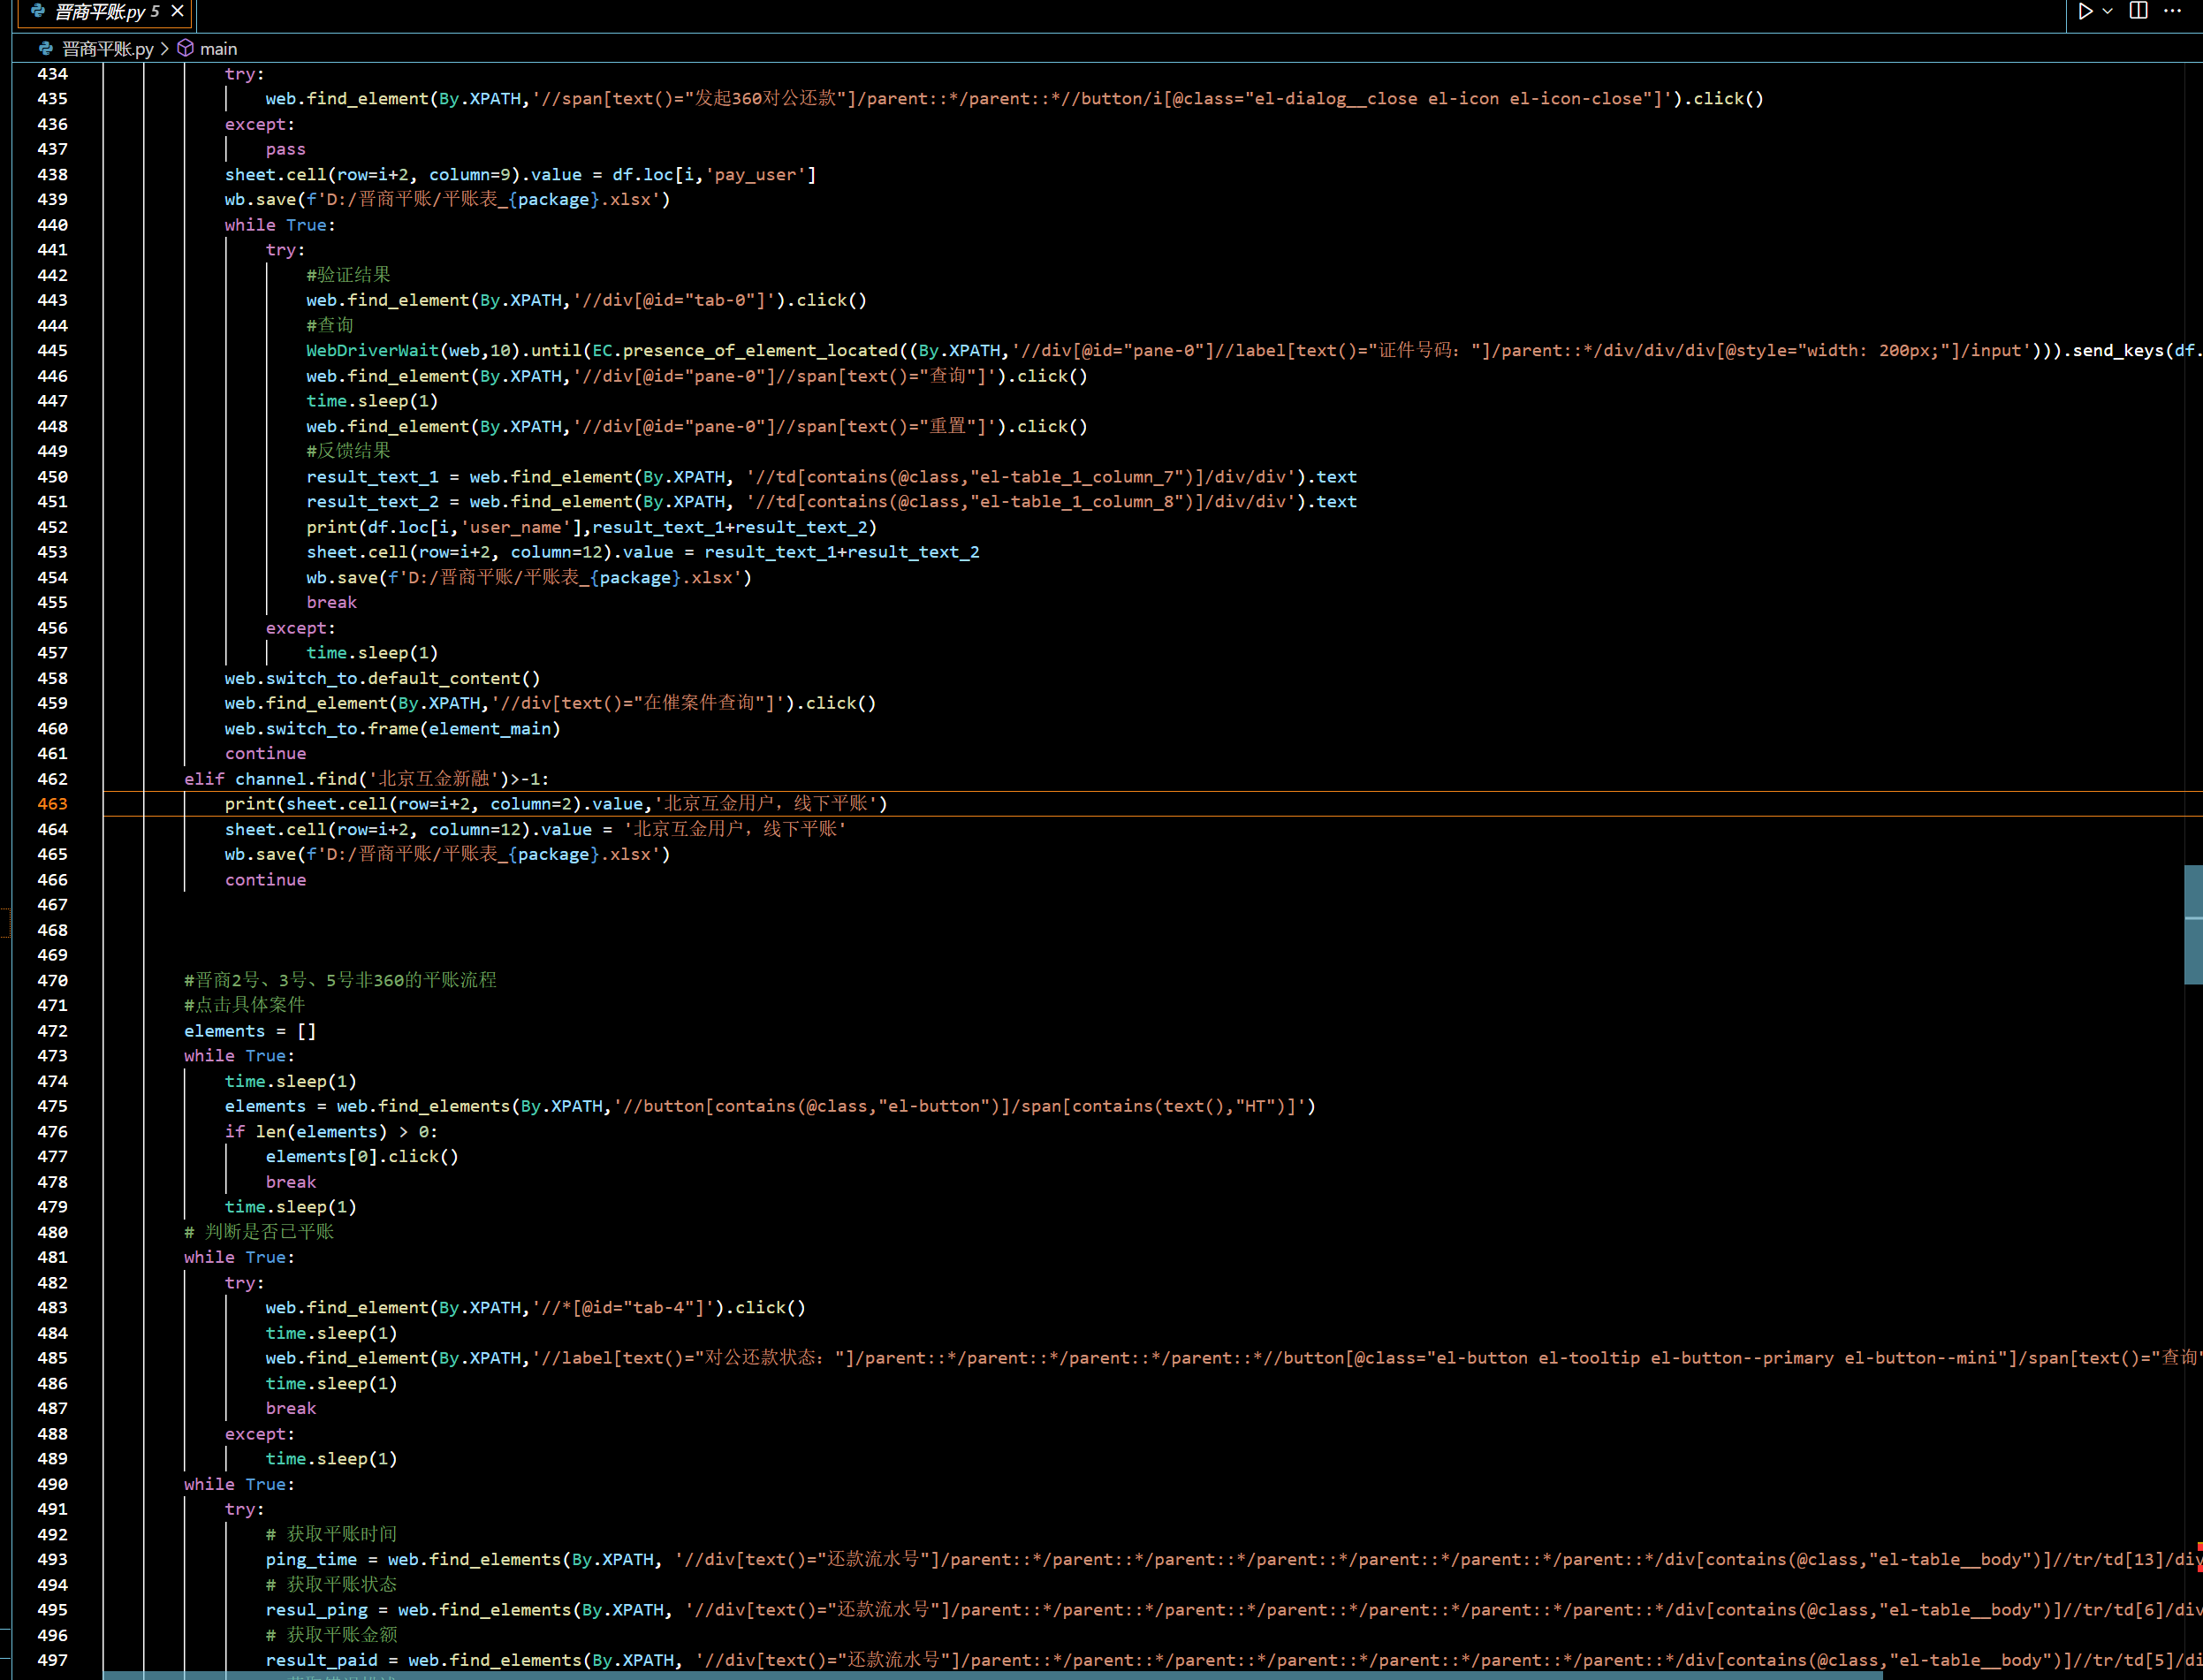Click the find_elements 'HT' XPath line 475
2203x1680 pixels.
coord(770,1106)
